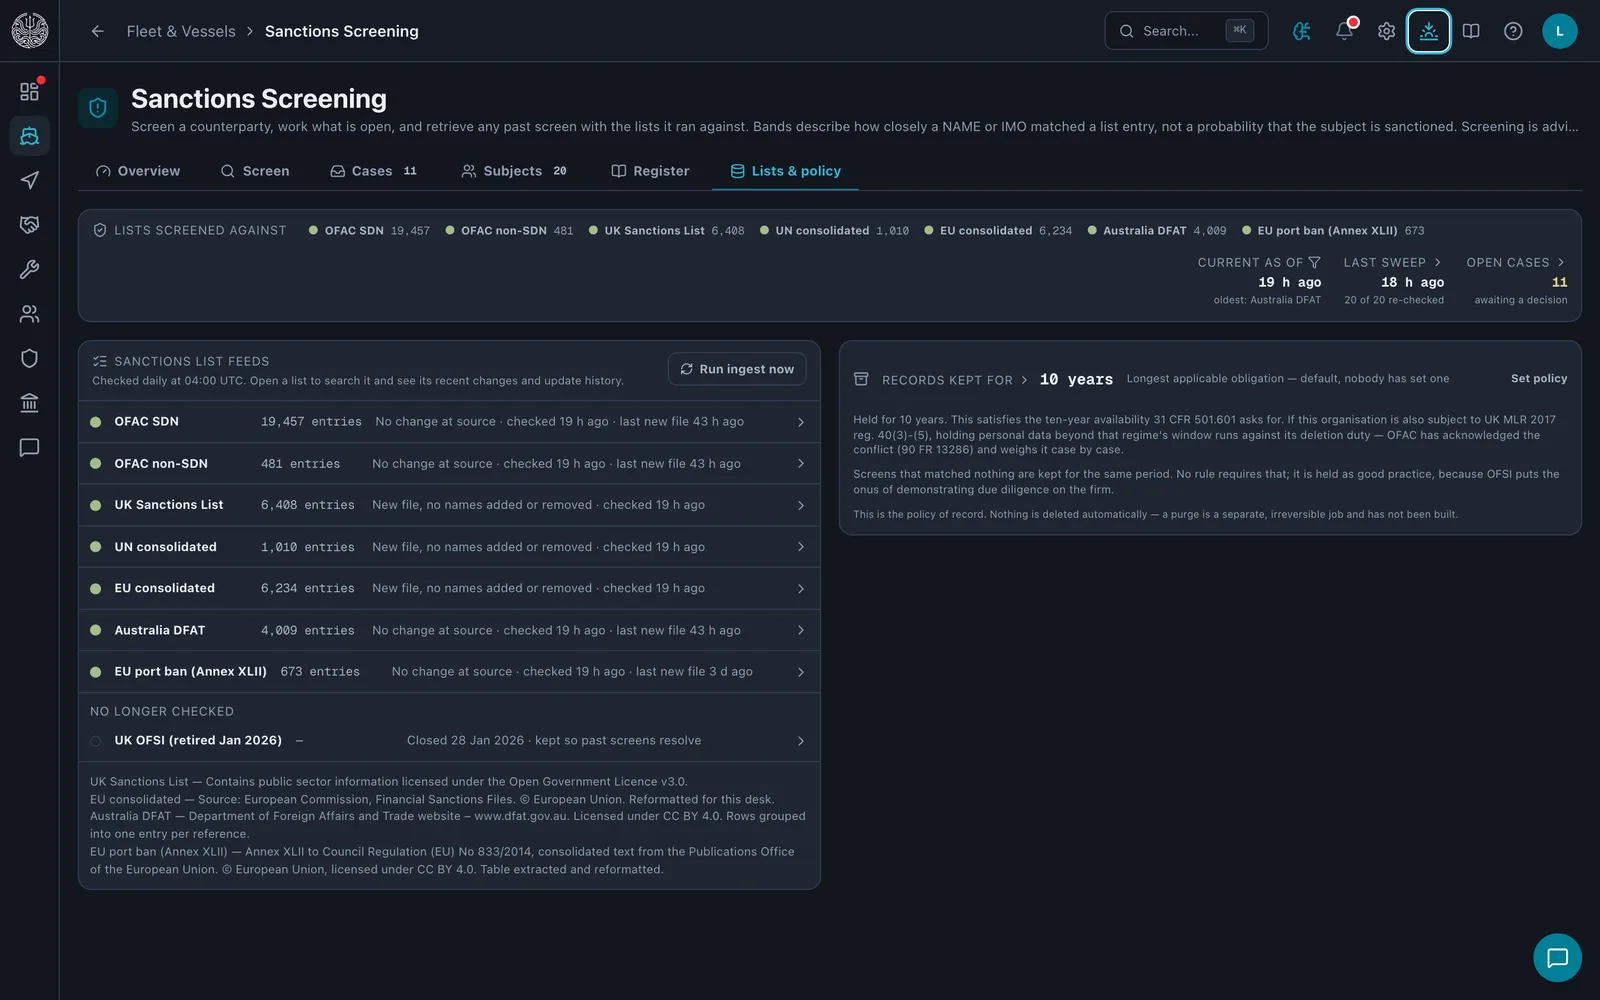Open the notifications bell
1600x1000 pixels.
[x=1344, y=31]
